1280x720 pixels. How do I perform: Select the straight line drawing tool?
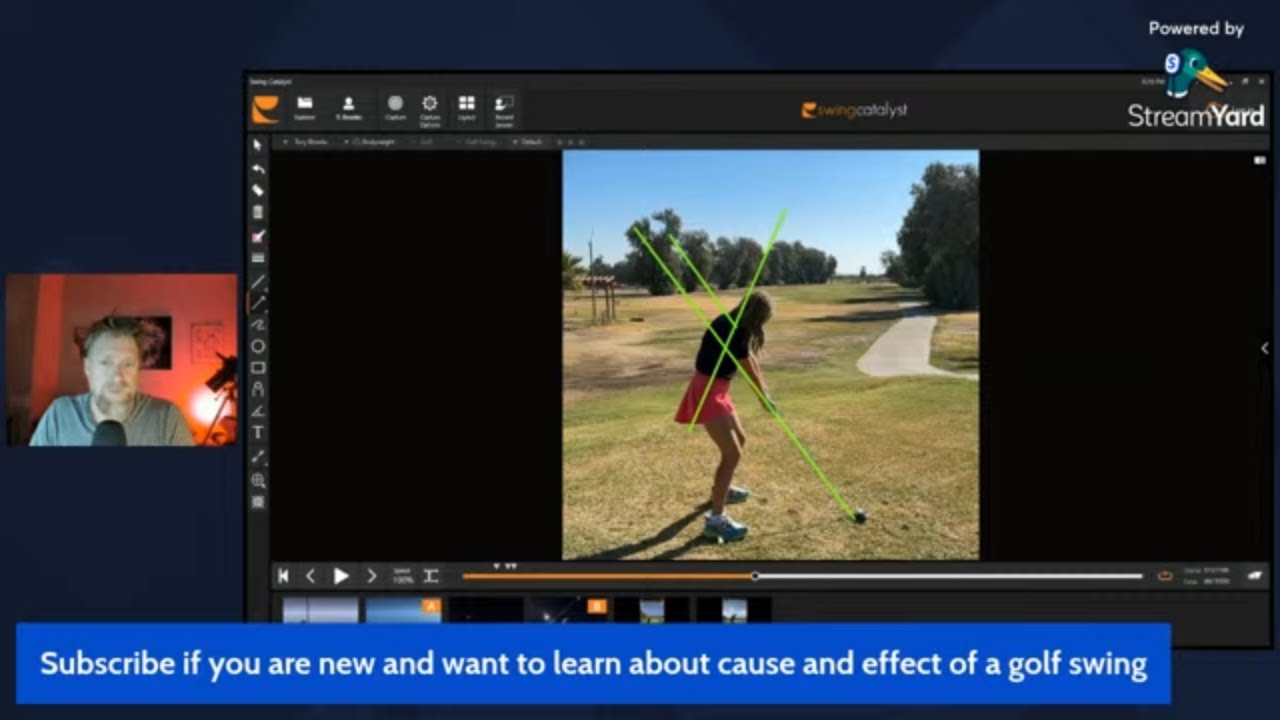pos(258,281)
